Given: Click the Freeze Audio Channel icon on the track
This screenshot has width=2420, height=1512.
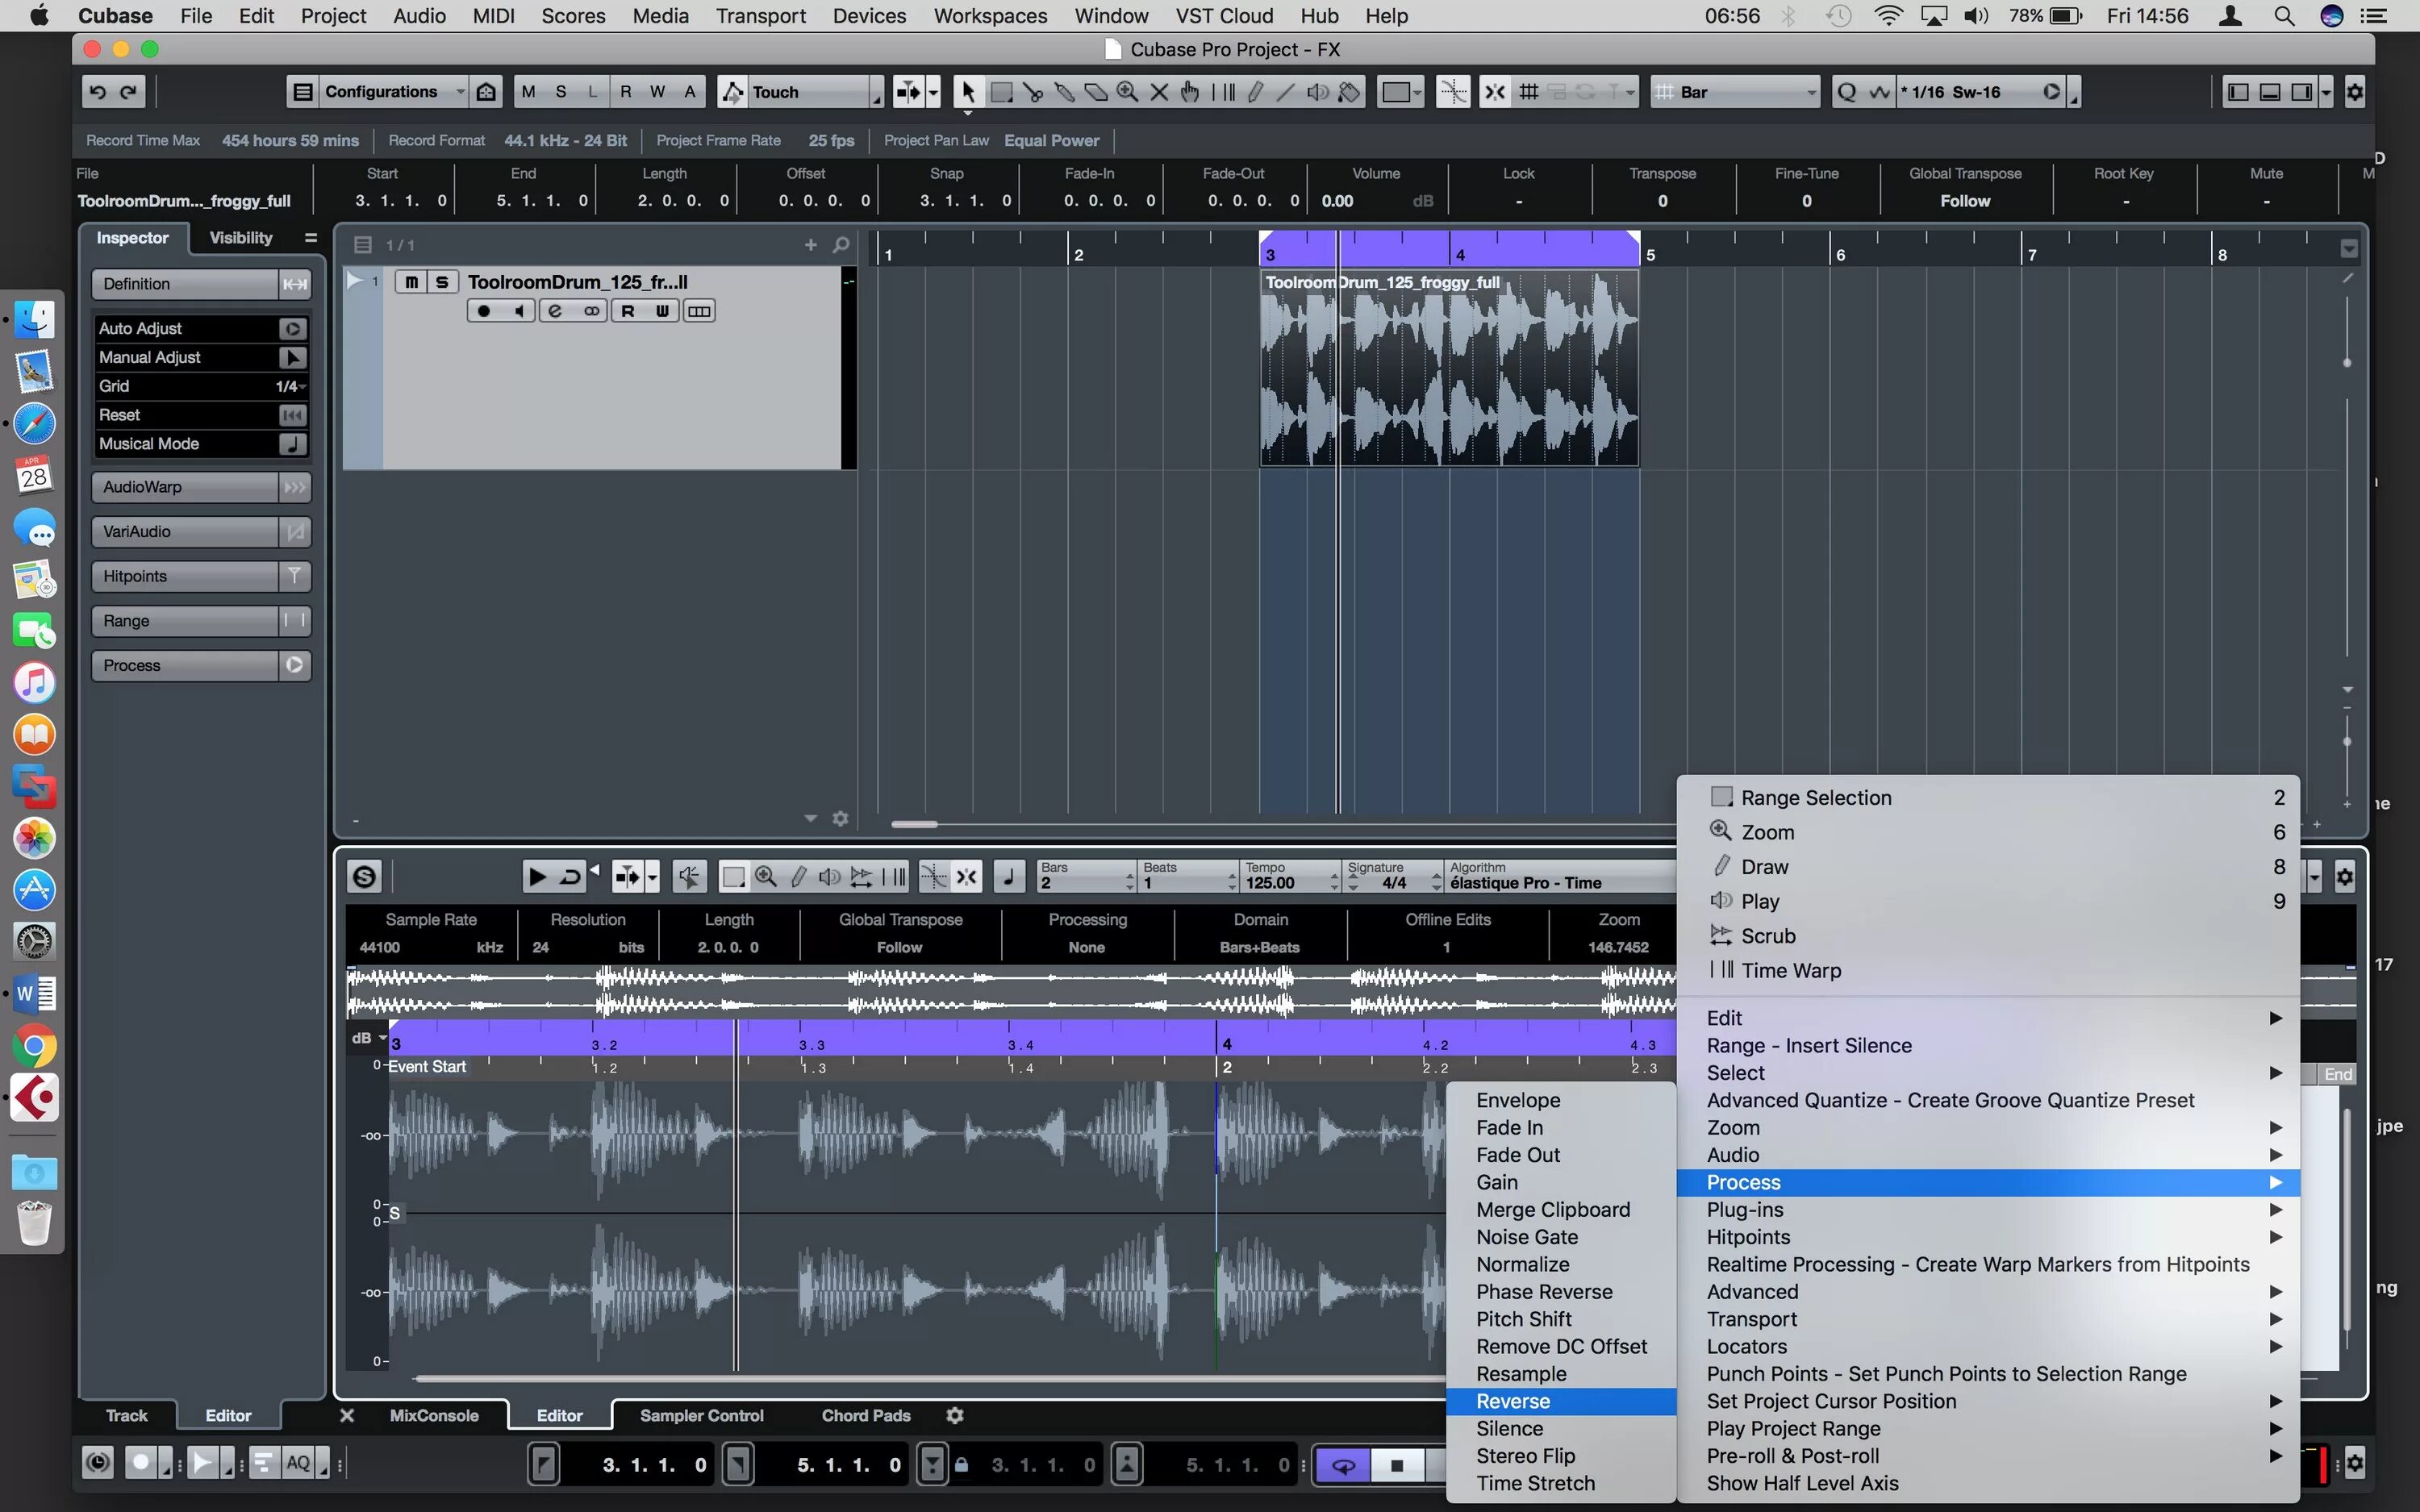Looking at the screenshot, I should tap(700, 311).
